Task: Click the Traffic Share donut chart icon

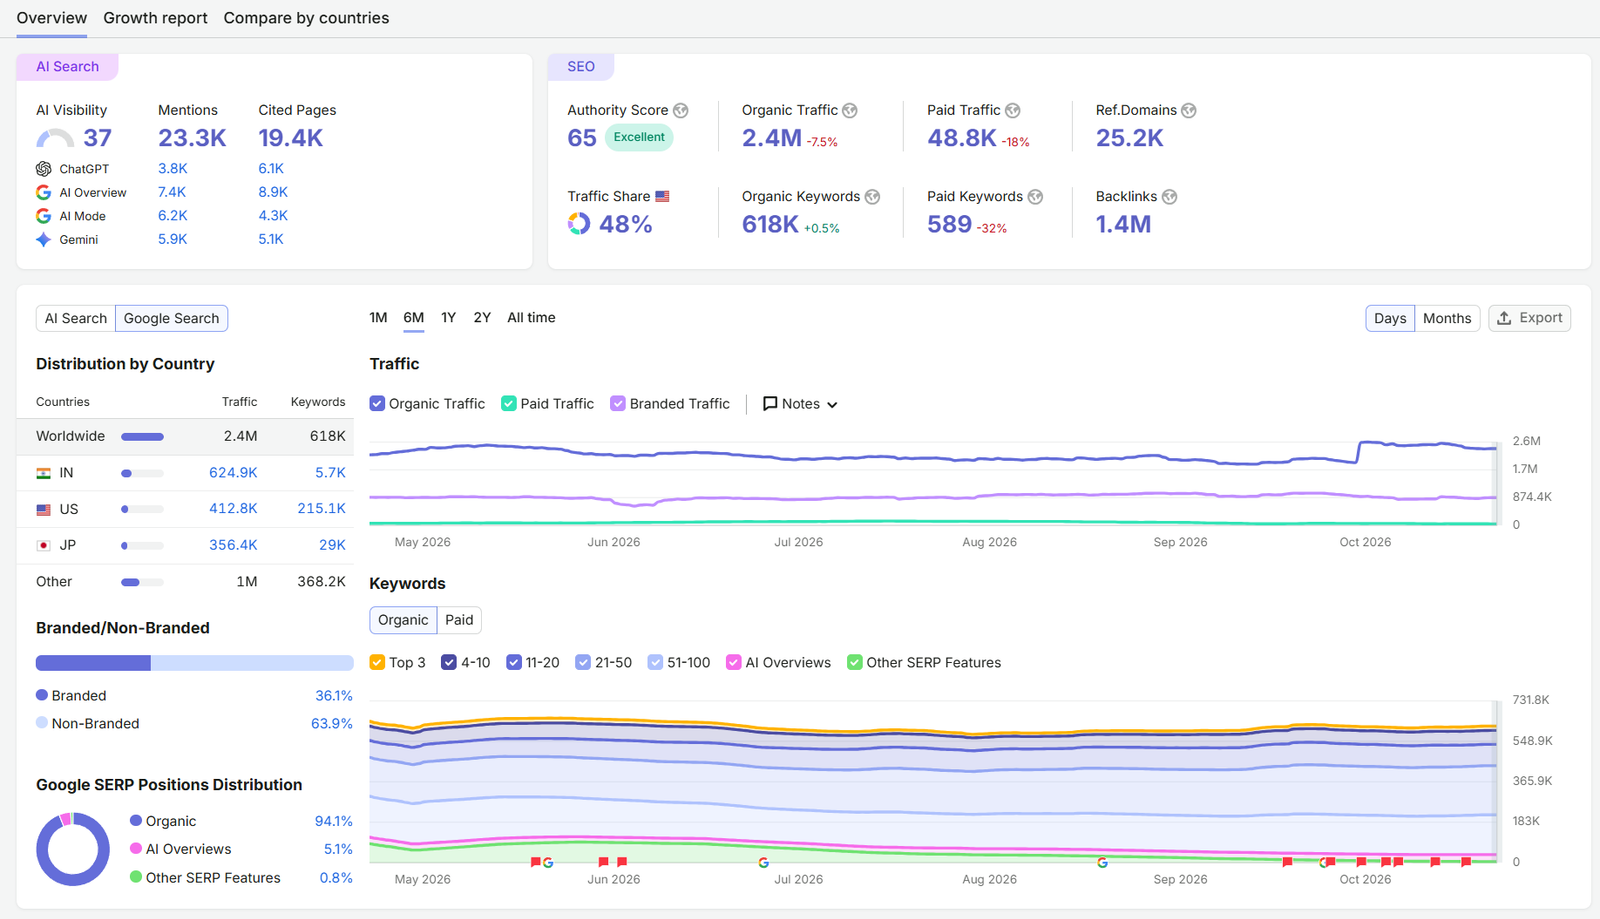Action: tap(579, 224)
